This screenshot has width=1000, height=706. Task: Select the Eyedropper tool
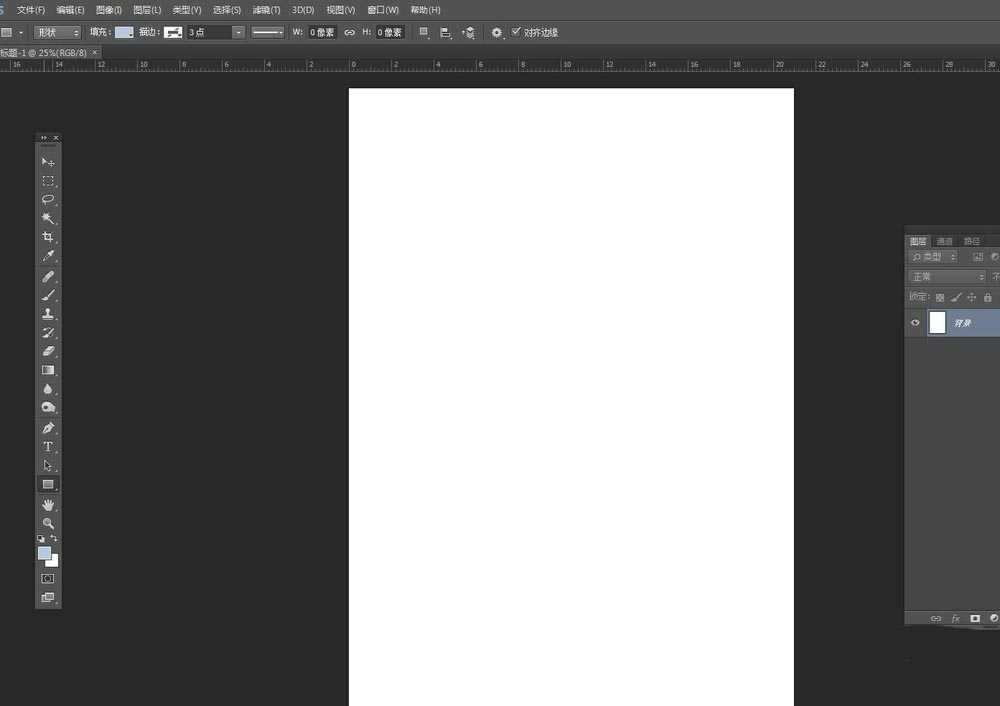(x=48, y=256)
